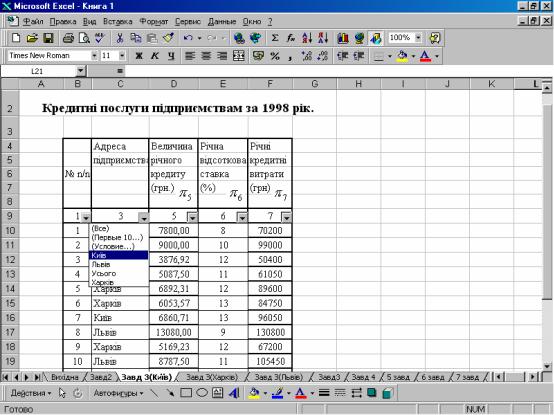Open the Формат menu
Screen dimensions: 554x415
(154, 22)
